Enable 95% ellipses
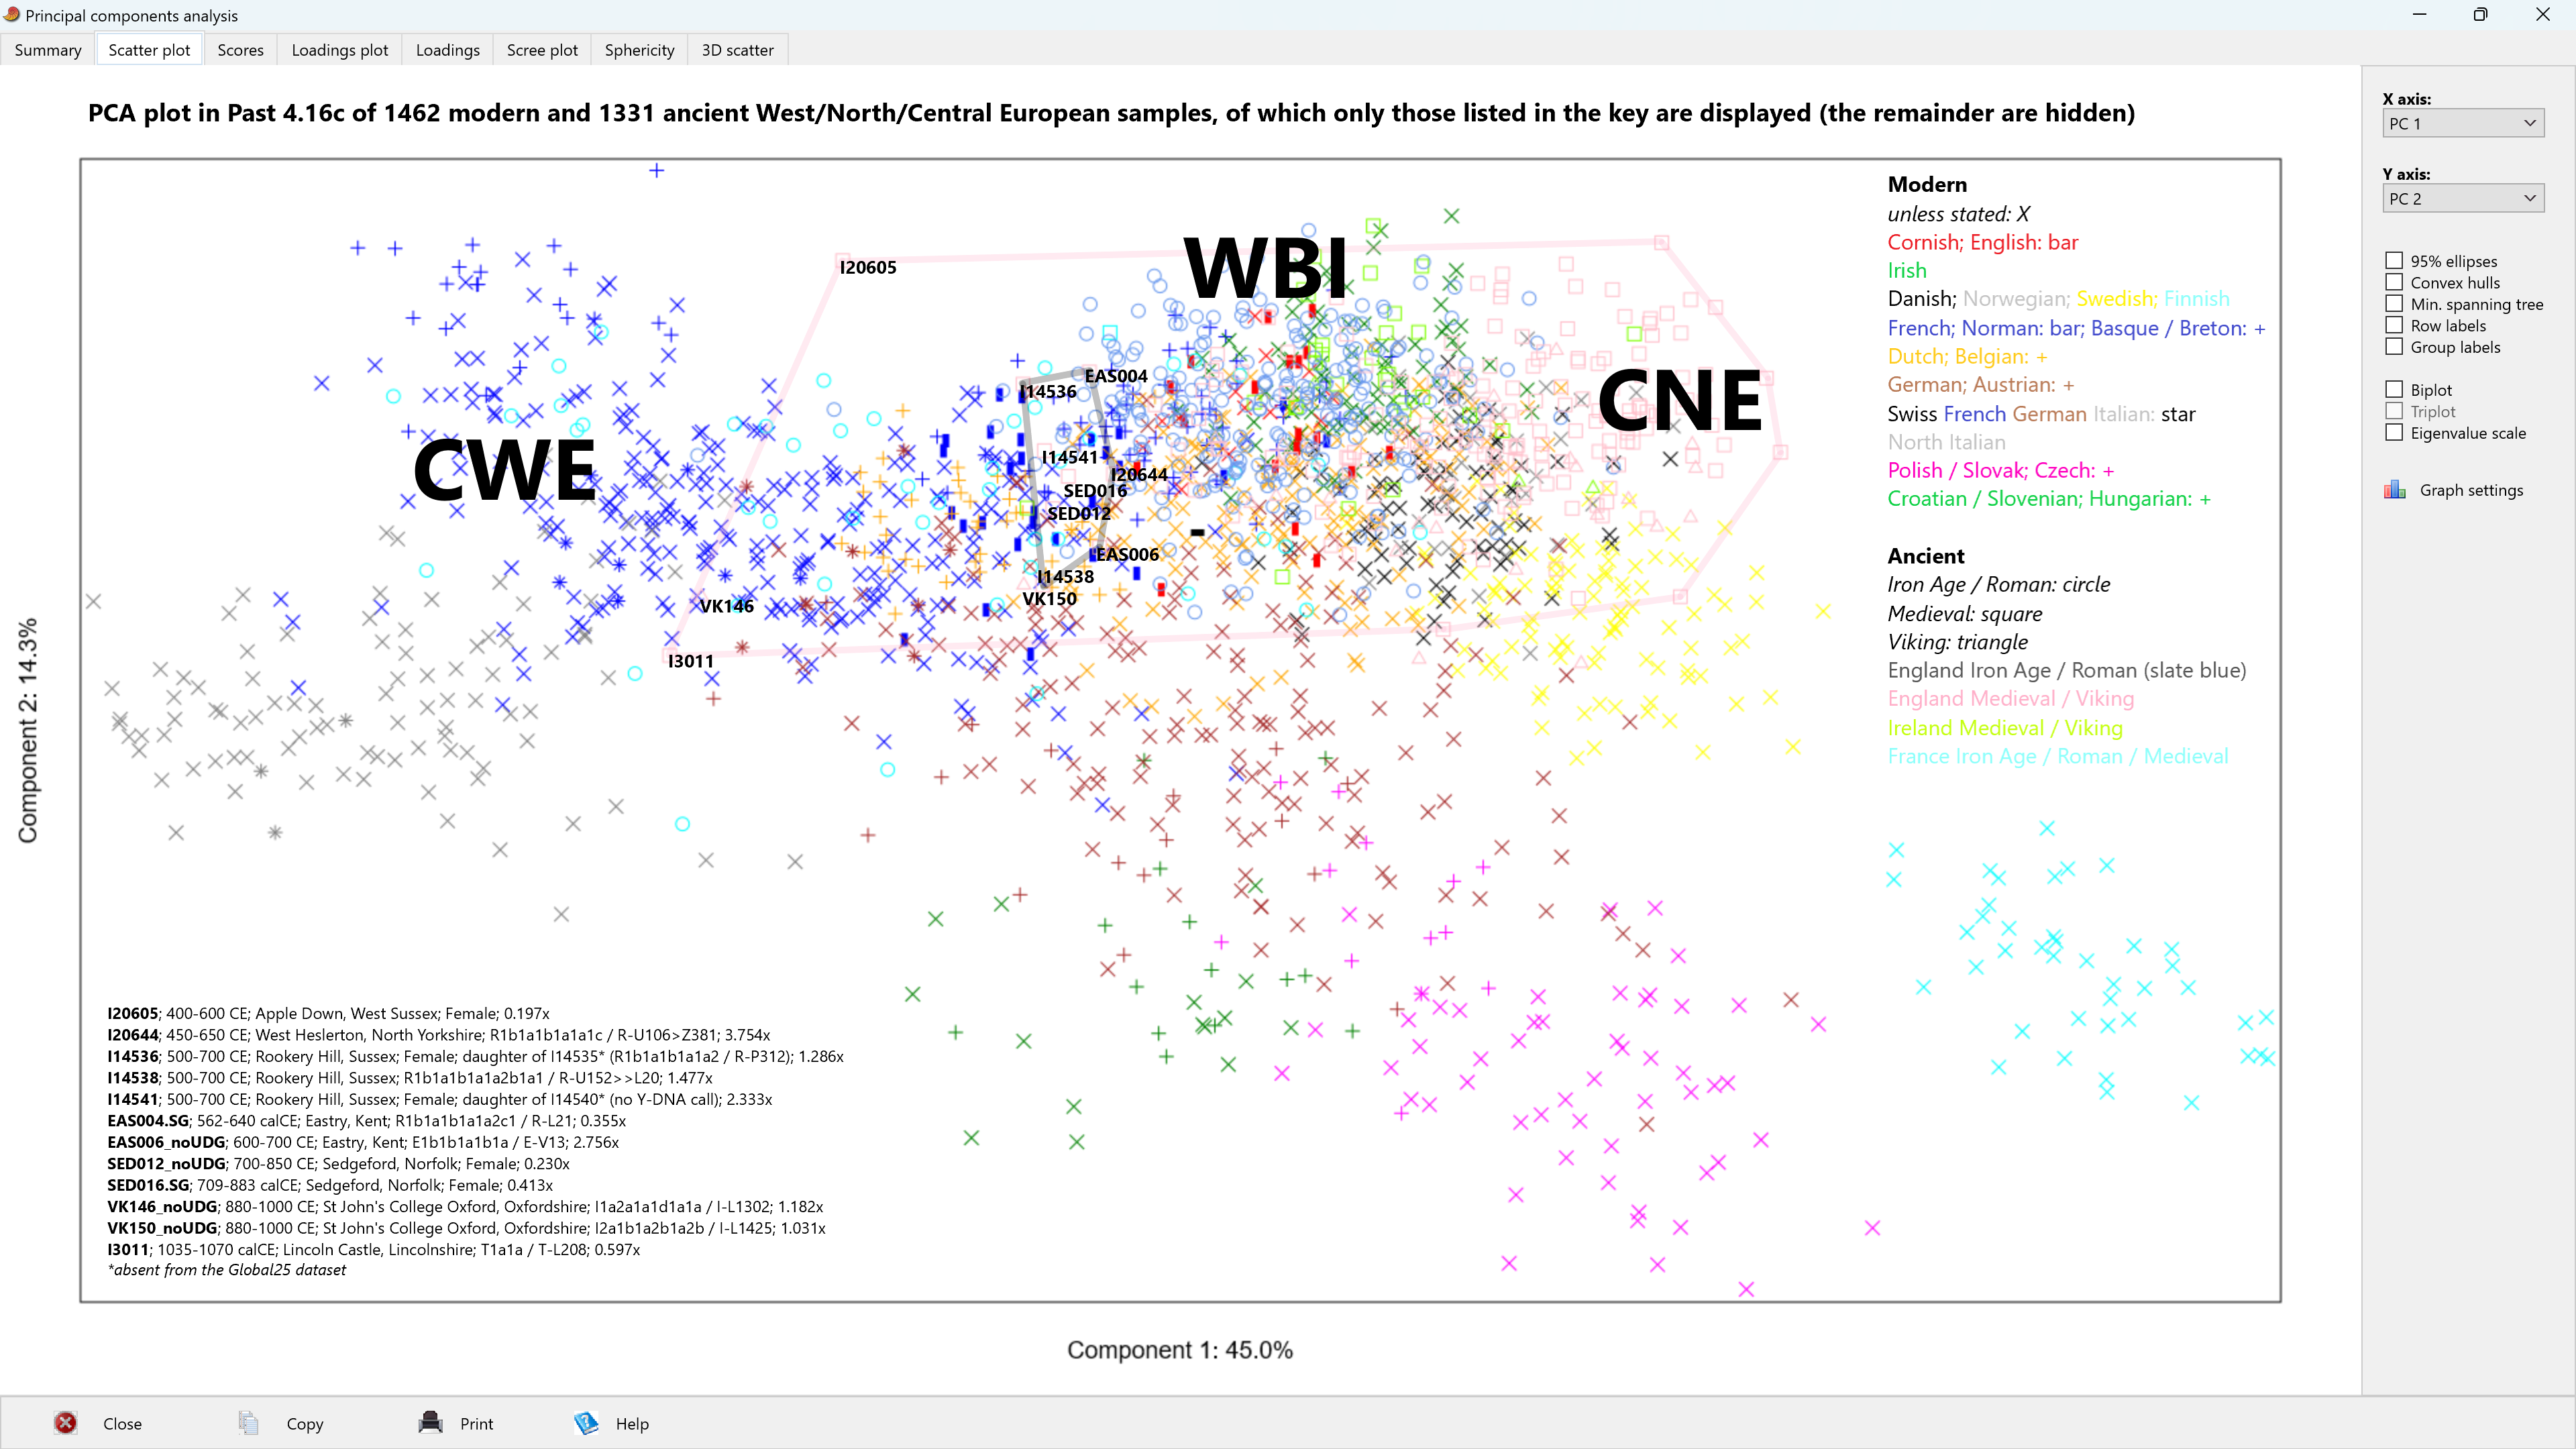 click(2395, 260)
